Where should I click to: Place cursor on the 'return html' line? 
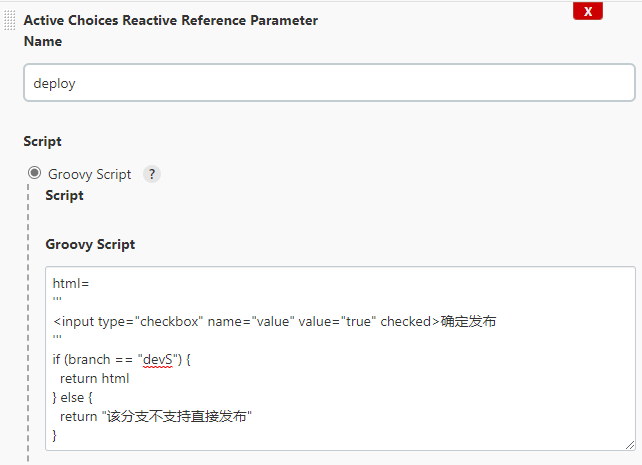95,379
